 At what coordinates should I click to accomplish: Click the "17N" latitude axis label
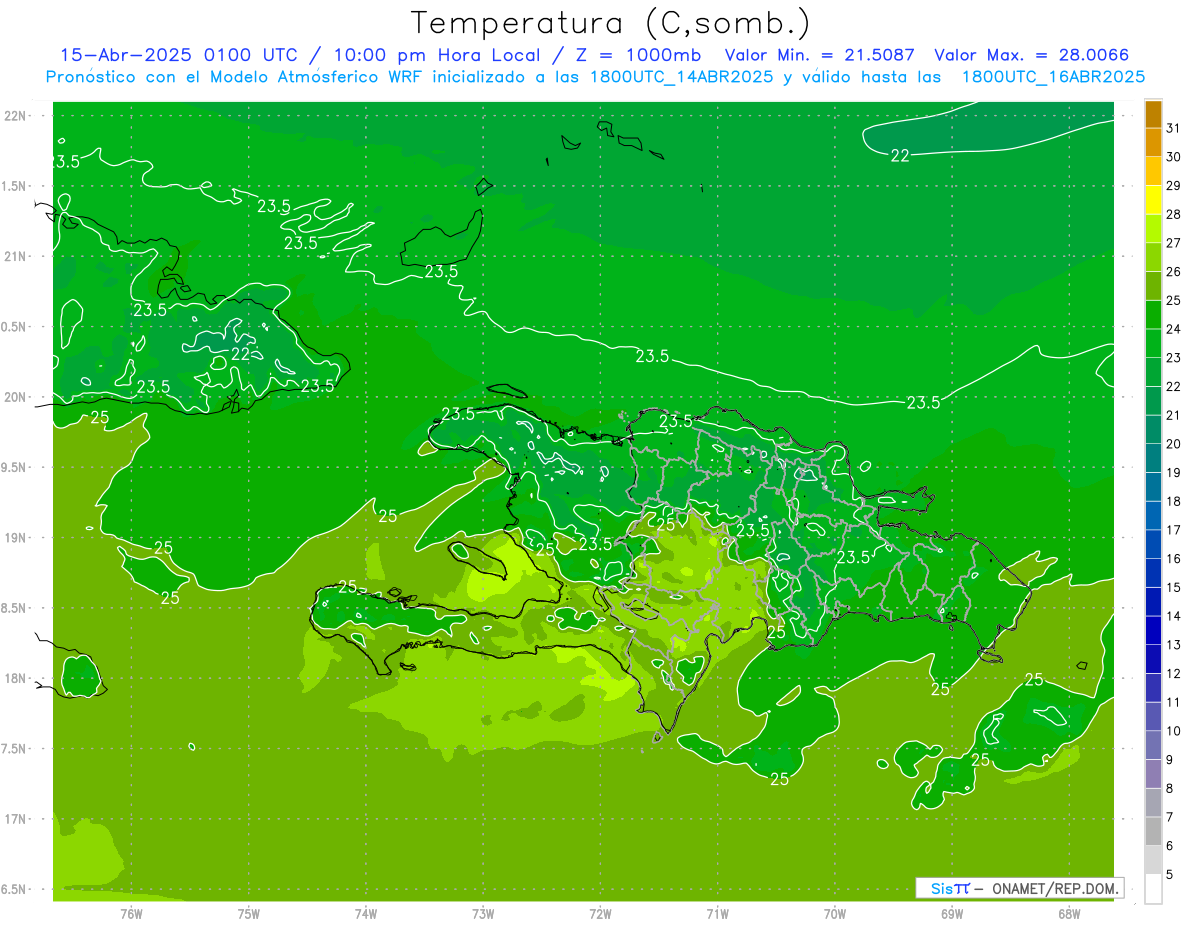(15, 819)
